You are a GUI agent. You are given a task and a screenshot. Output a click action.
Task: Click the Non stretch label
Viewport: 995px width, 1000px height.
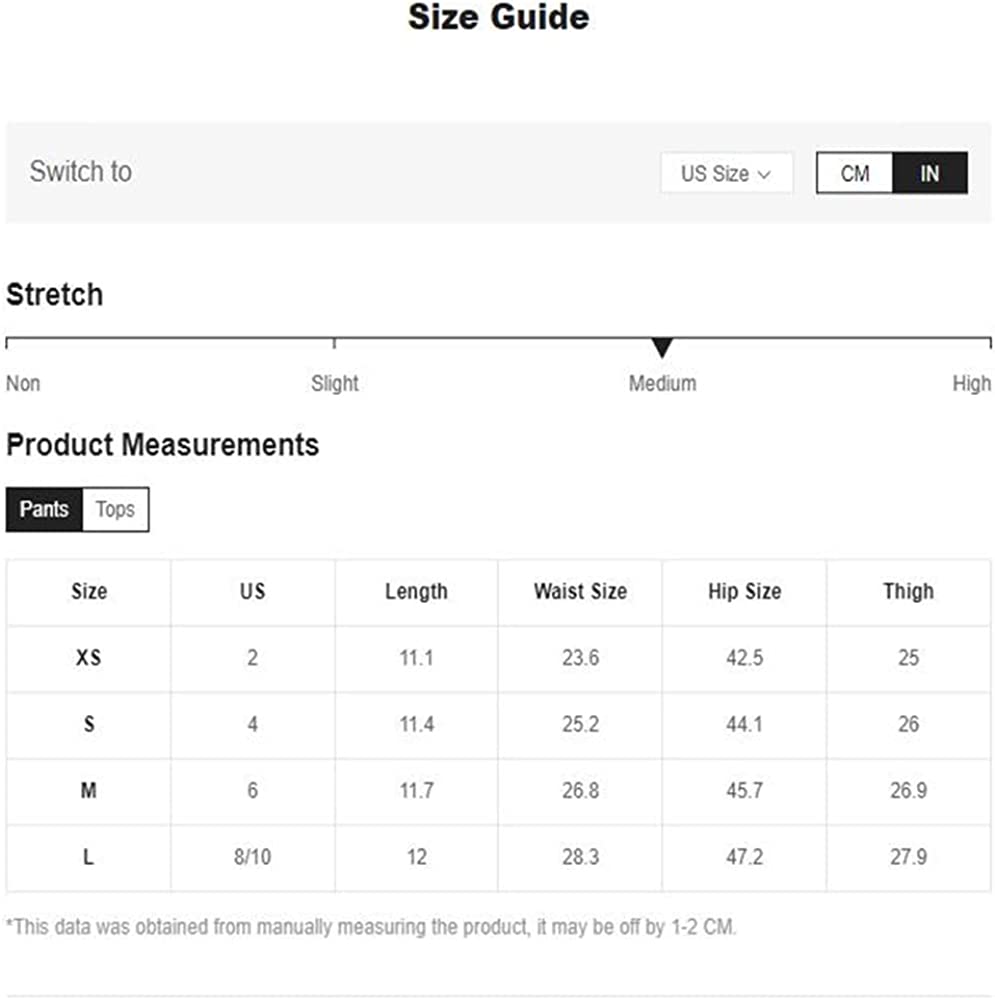[23, 383]
